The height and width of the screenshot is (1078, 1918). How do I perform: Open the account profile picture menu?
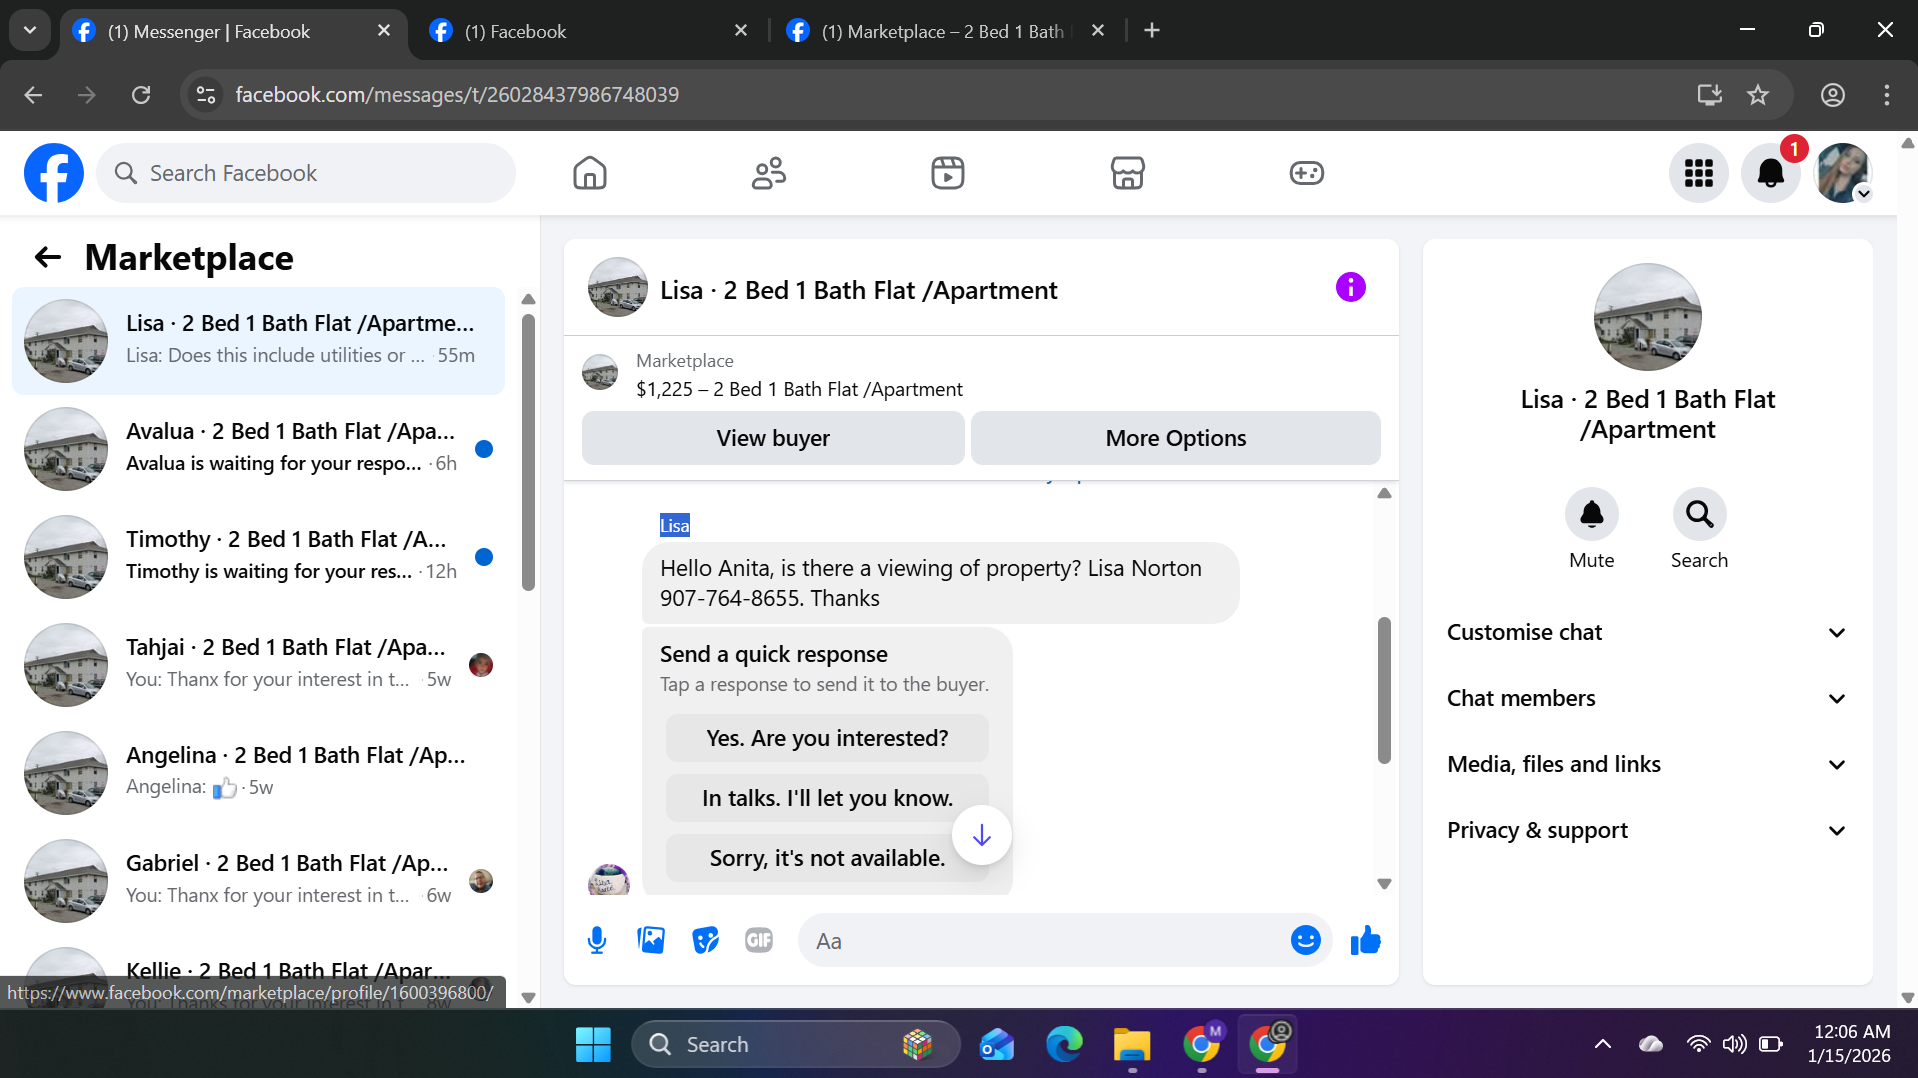(x=1843, y=173)
